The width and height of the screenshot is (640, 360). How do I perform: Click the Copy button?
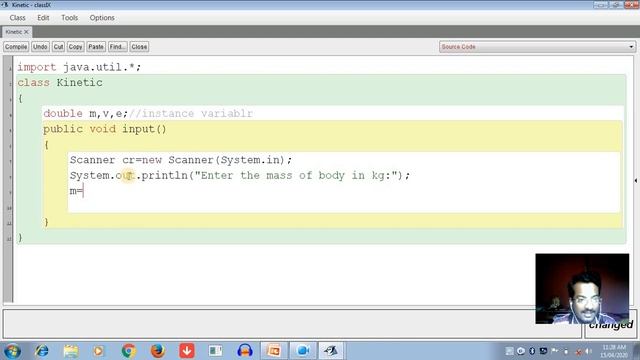point(75,47)
